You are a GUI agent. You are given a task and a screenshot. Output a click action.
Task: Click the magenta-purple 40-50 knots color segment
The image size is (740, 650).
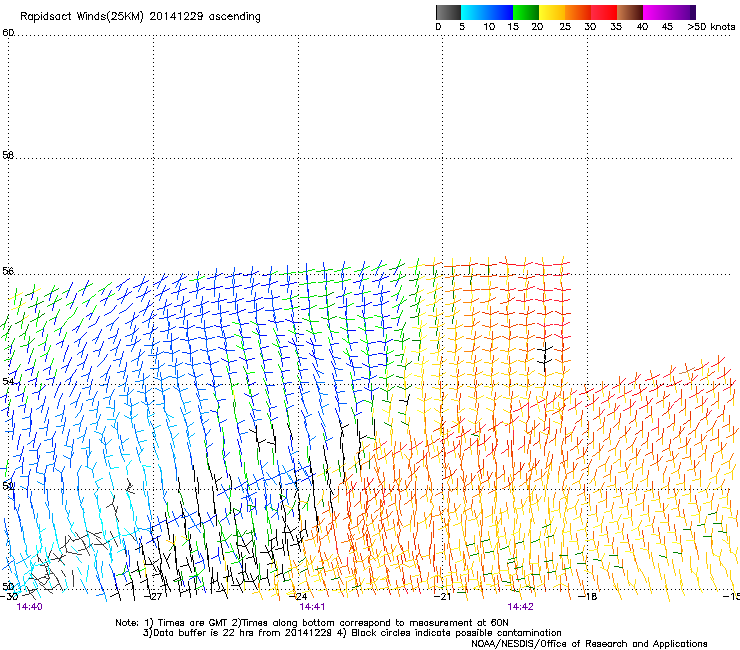(x=669, y=12)
